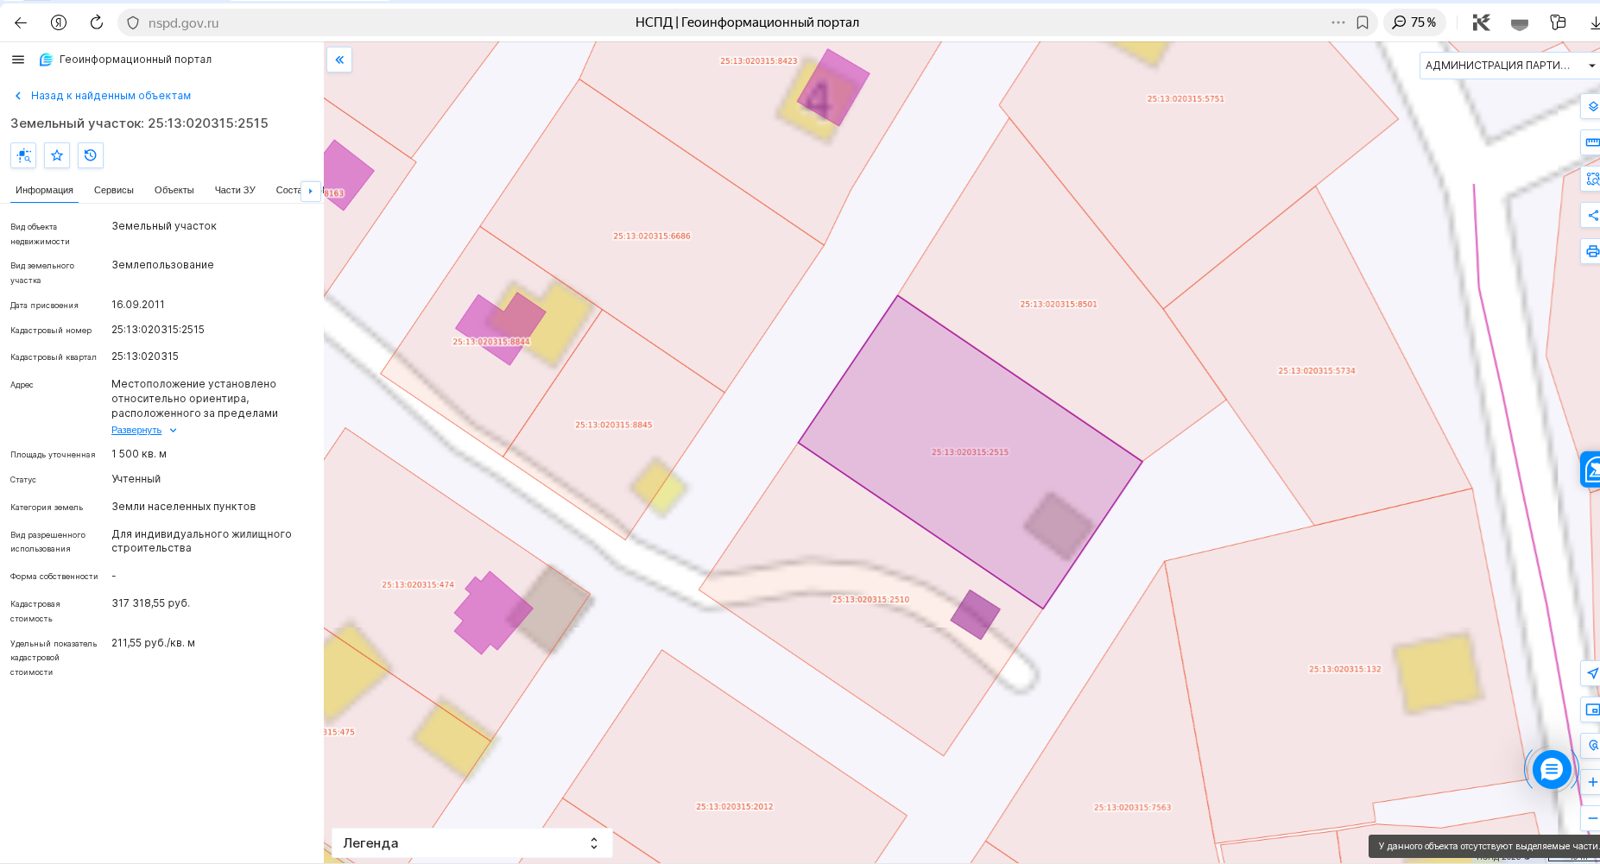Click the share map icon
This screenshot has height=864, width=1600.
[x=1592, y=215]
